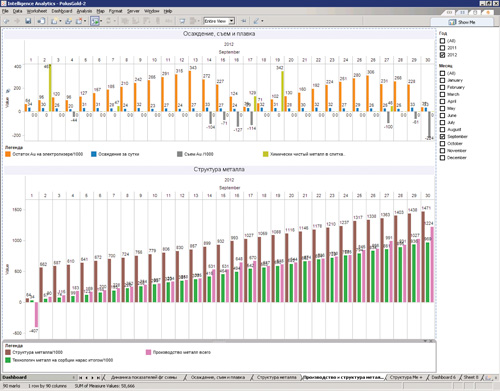Viewport: 500px width, 391px height.
Task: Open the clear sheet dropdown arrow
Action: (x=85, y=21)
